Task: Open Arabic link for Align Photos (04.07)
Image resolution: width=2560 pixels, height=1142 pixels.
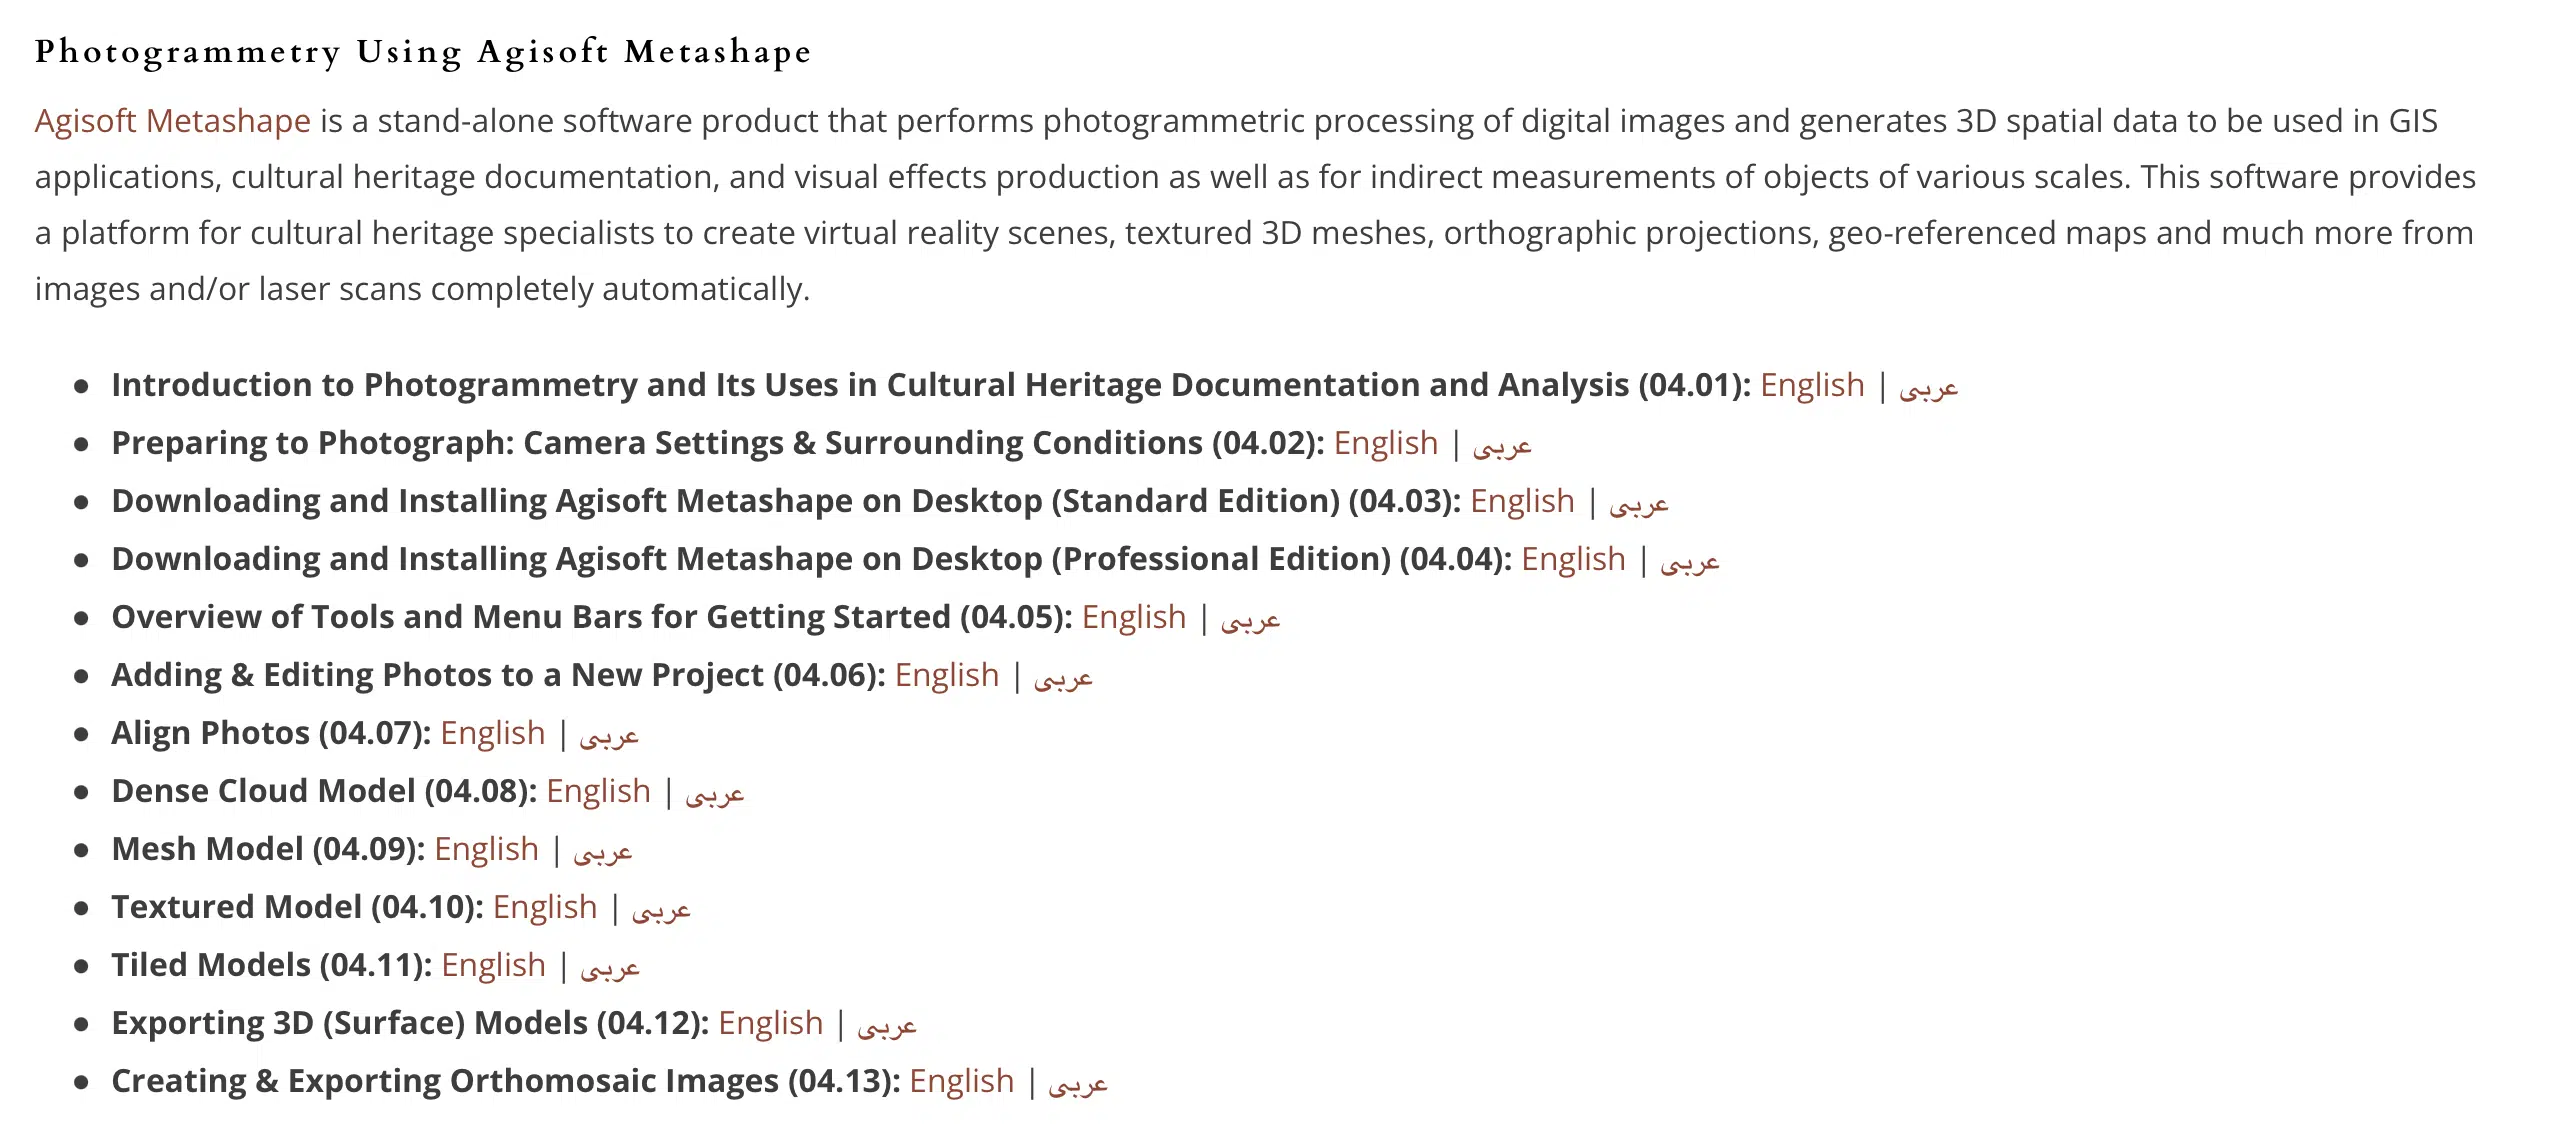Action: point(609,736)
